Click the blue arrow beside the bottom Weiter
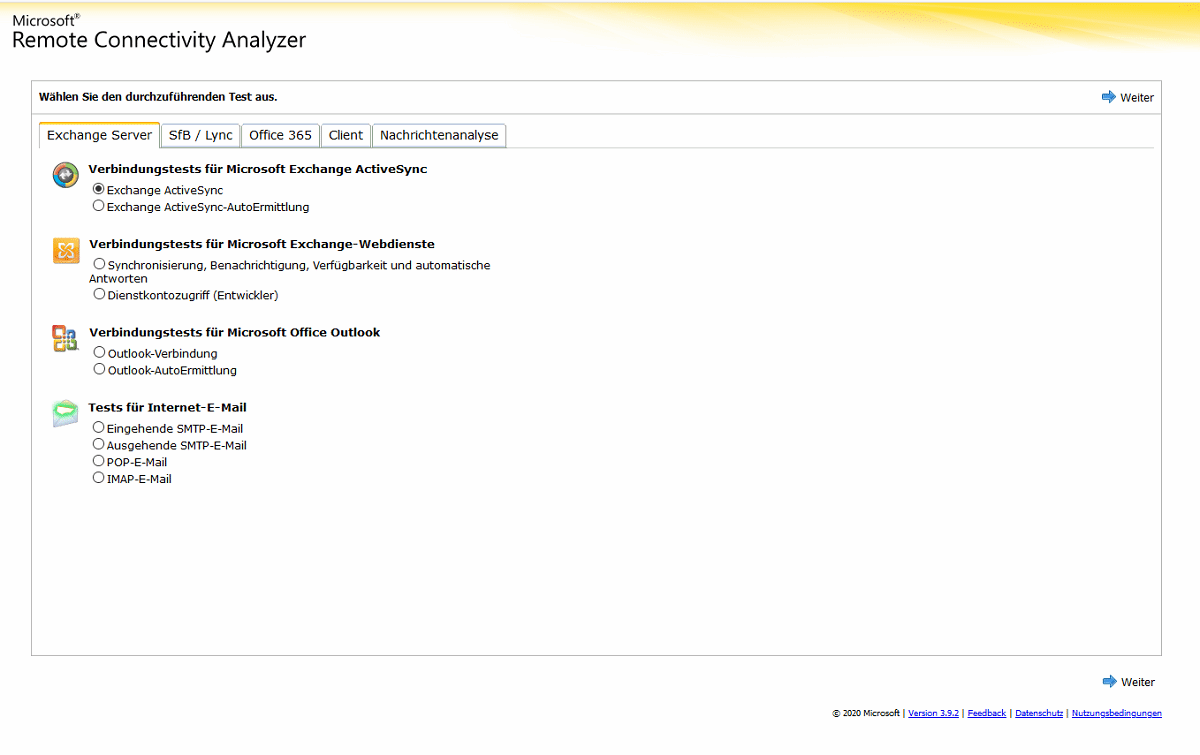This screenshot has height=755, width=1200. click(1108, 681)
